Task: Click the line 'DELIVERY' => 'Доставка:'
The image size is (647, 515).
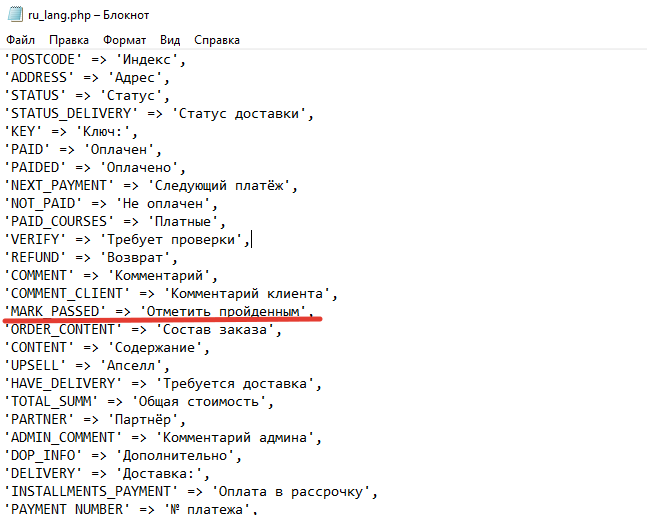Action: (x=107, y=473)
